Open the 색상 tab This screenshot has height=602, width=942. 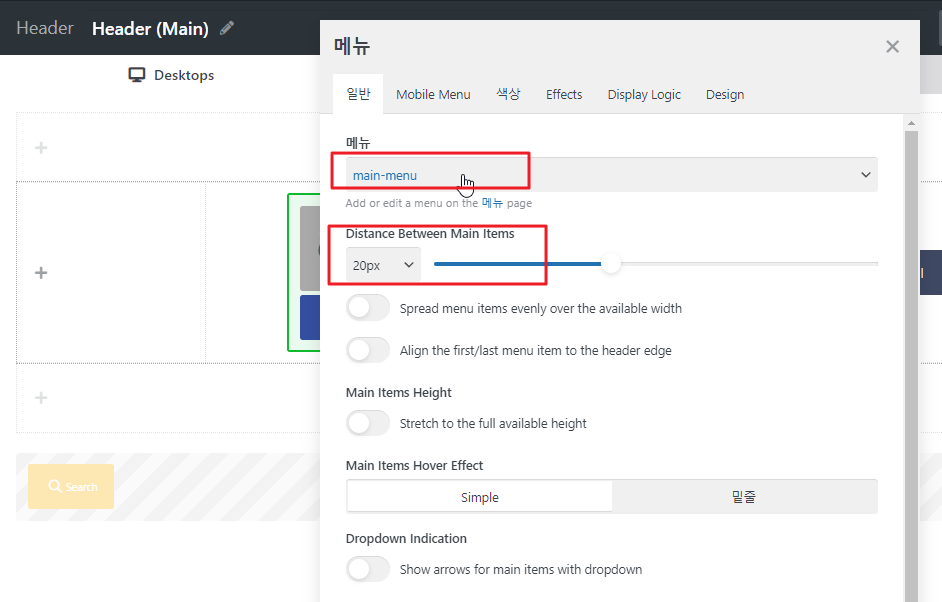coord(508,94)
